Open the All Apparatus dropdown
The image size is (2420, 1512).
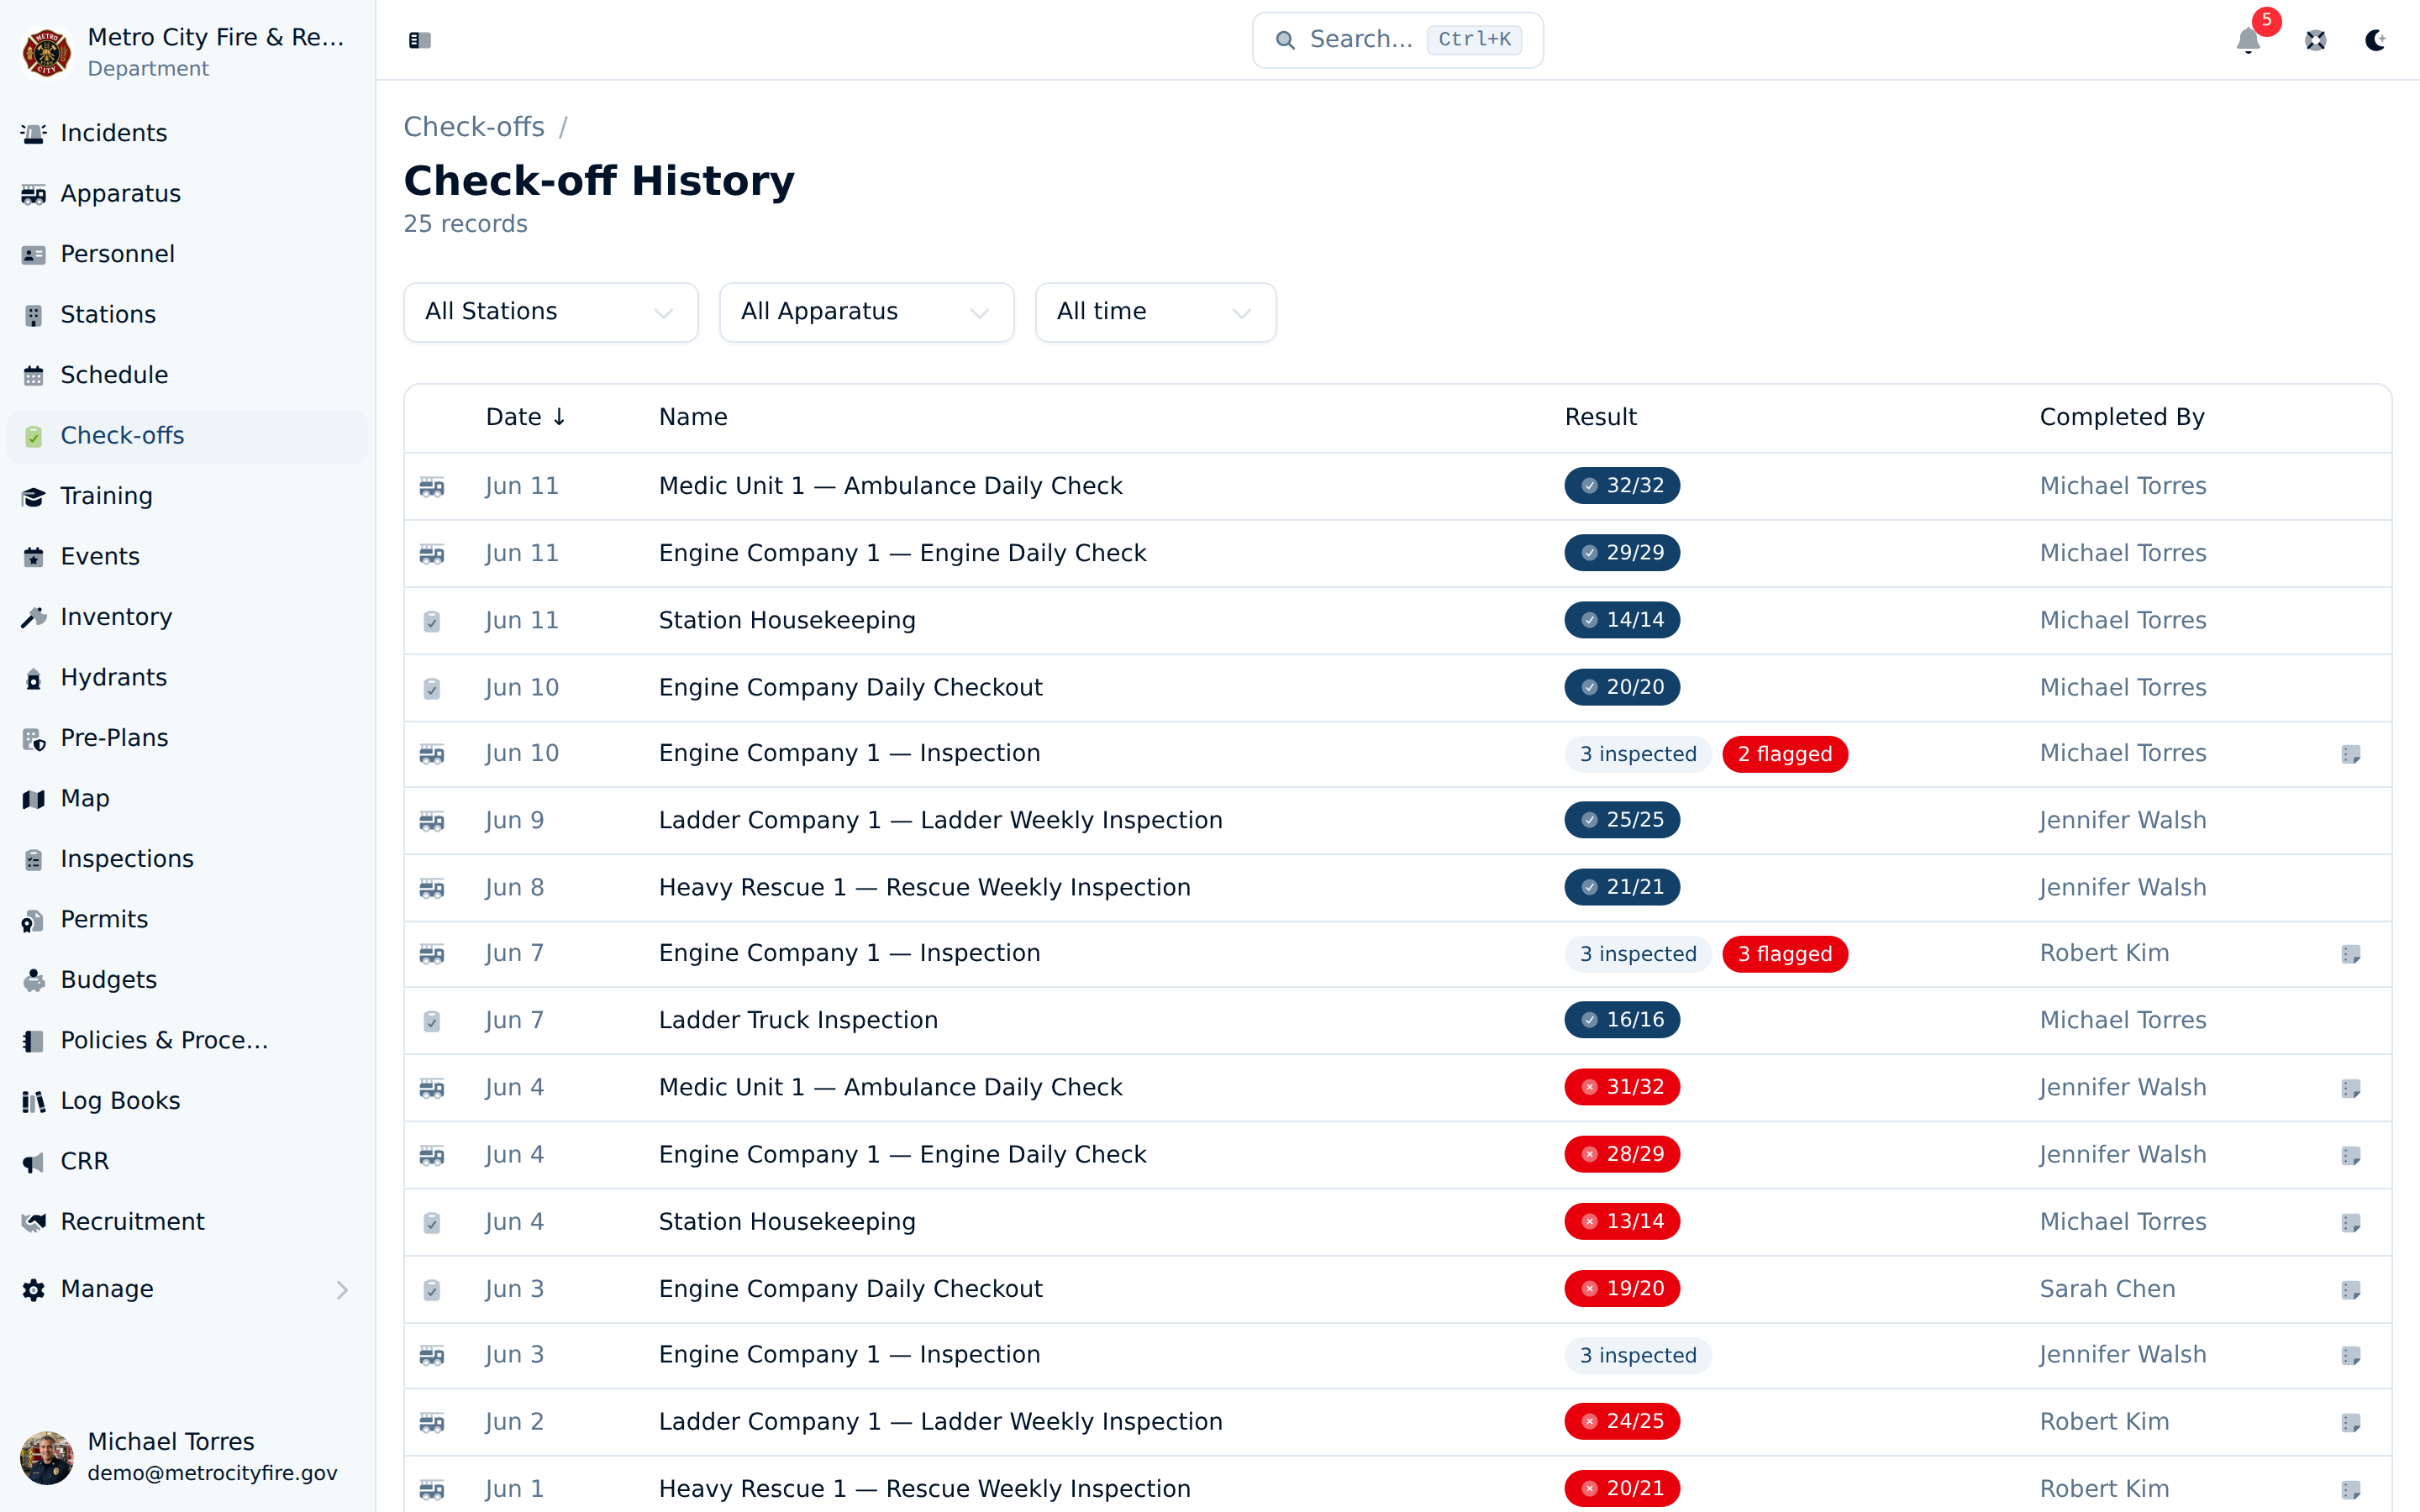click(x=866, y=312)
